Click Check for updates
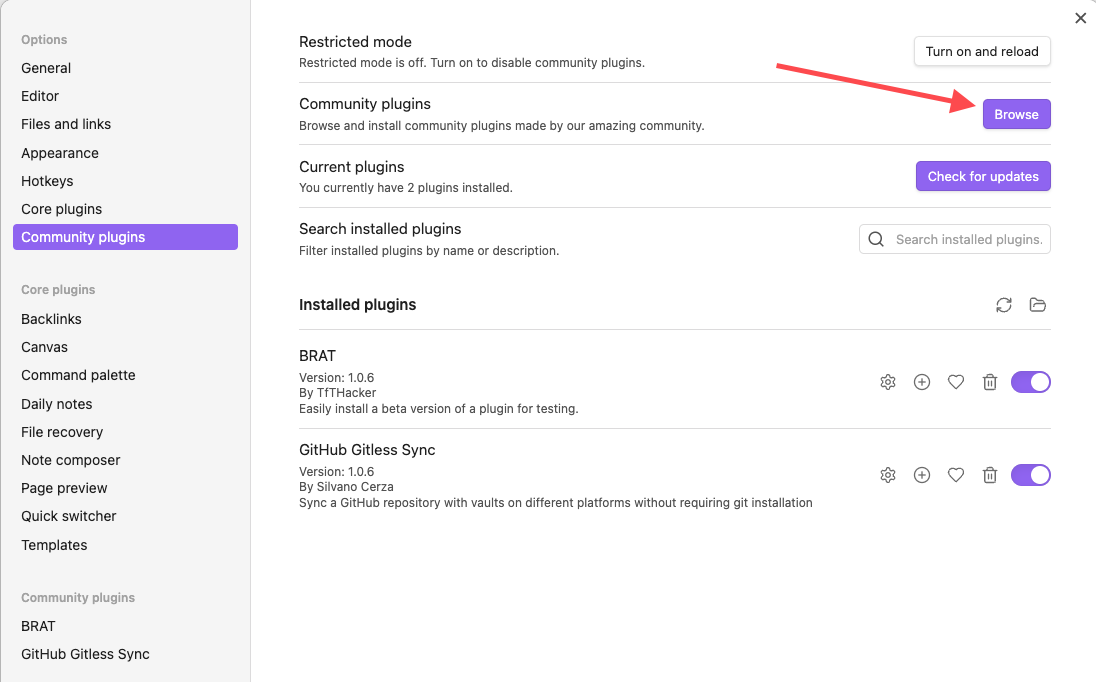 click(x=983, y=176)
